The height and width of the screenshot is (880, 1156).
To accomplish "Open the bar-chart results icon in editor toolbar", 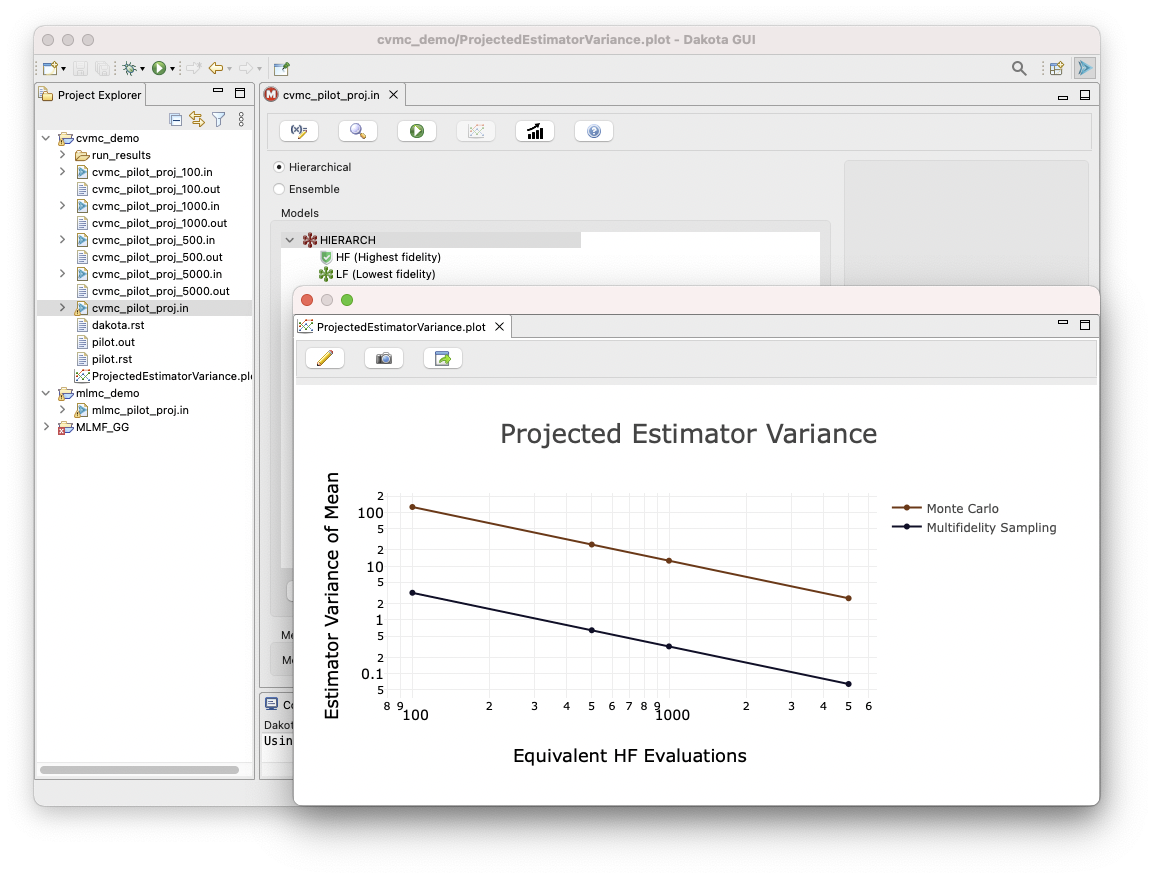I will (534, 130).
